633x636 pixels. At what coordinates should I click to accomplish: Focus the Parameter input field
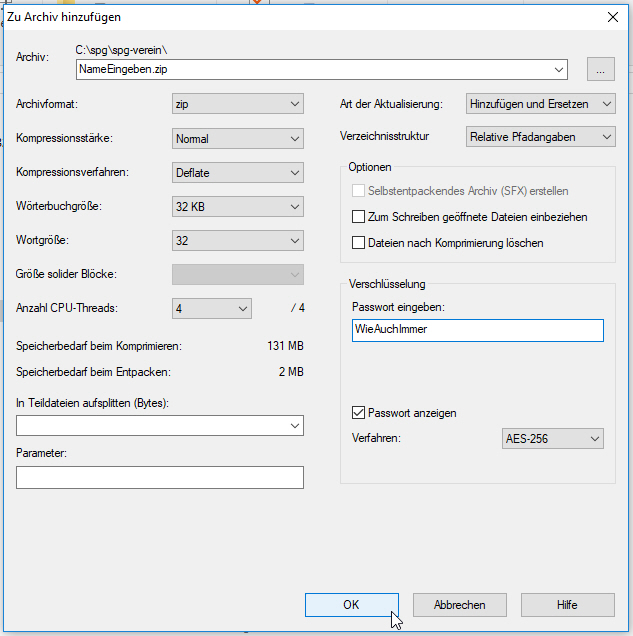coord(160,478)
